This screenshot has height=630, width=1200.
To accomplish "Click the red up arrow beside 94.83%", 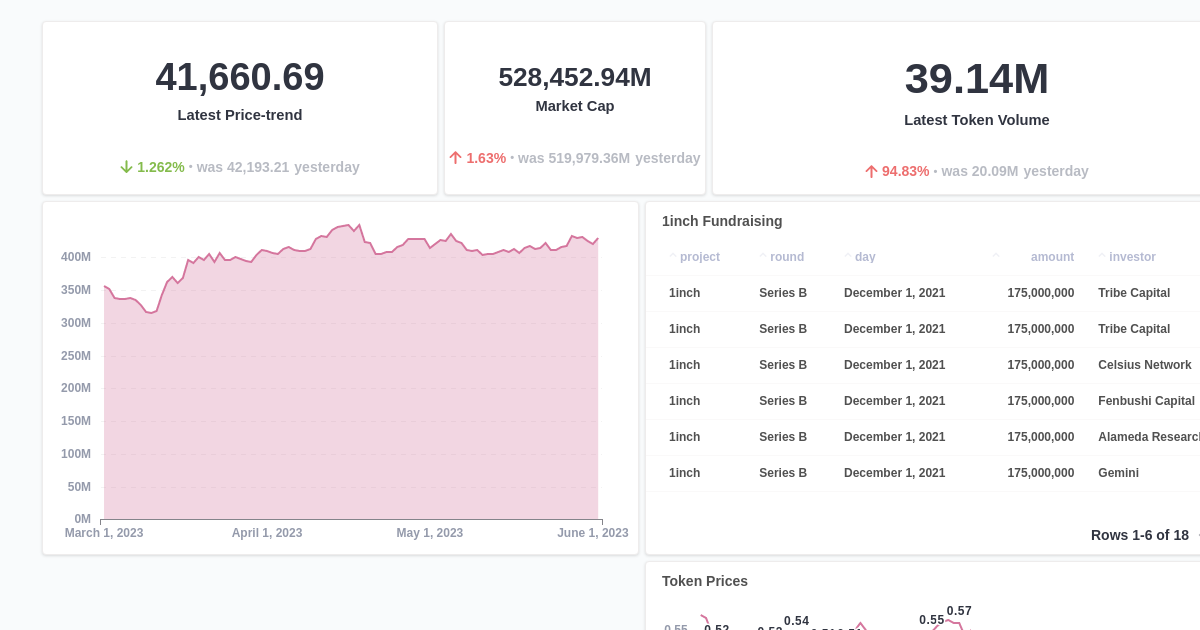I will (x=871, y=172).
